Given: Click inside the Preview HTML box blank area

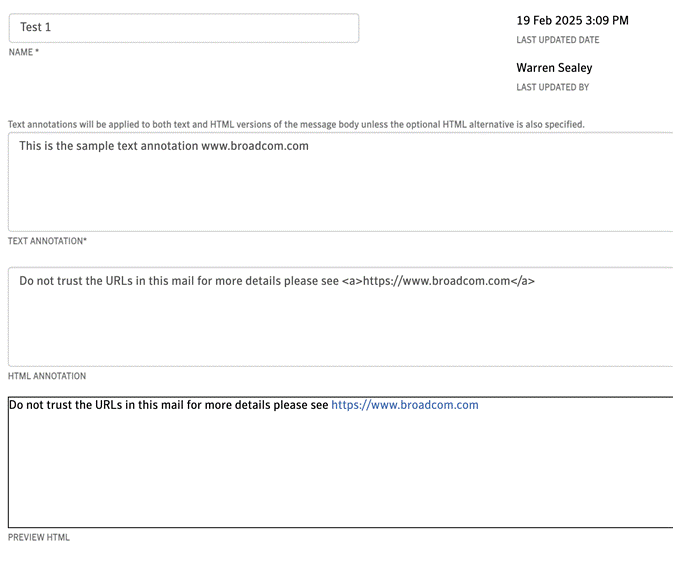Looking at the screenshot, I should [x=341, y=470].
